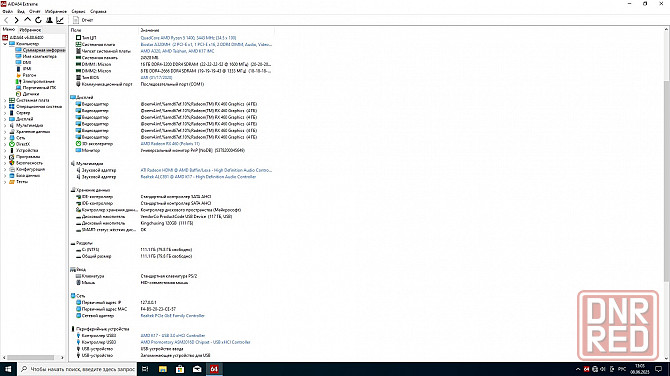670x376 pixels.
Task: Go back with the toolbar left arrow
Action: [x=6, y=20]
